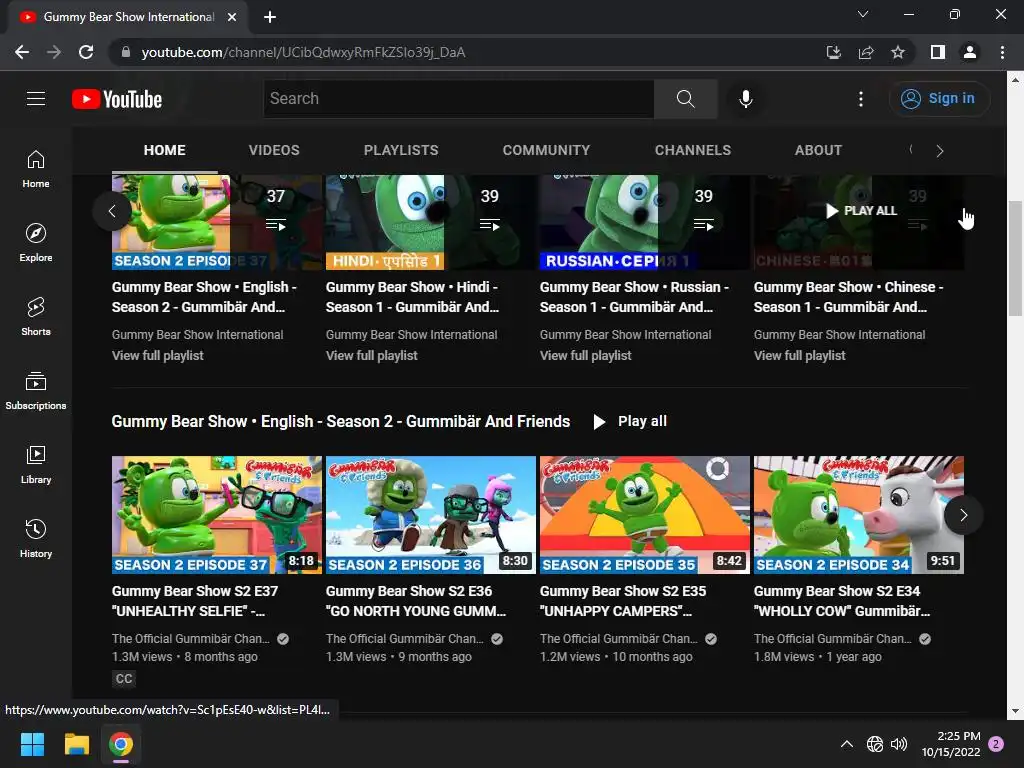Reload the page
This screenshot has height=768, width=1024.
86,52
